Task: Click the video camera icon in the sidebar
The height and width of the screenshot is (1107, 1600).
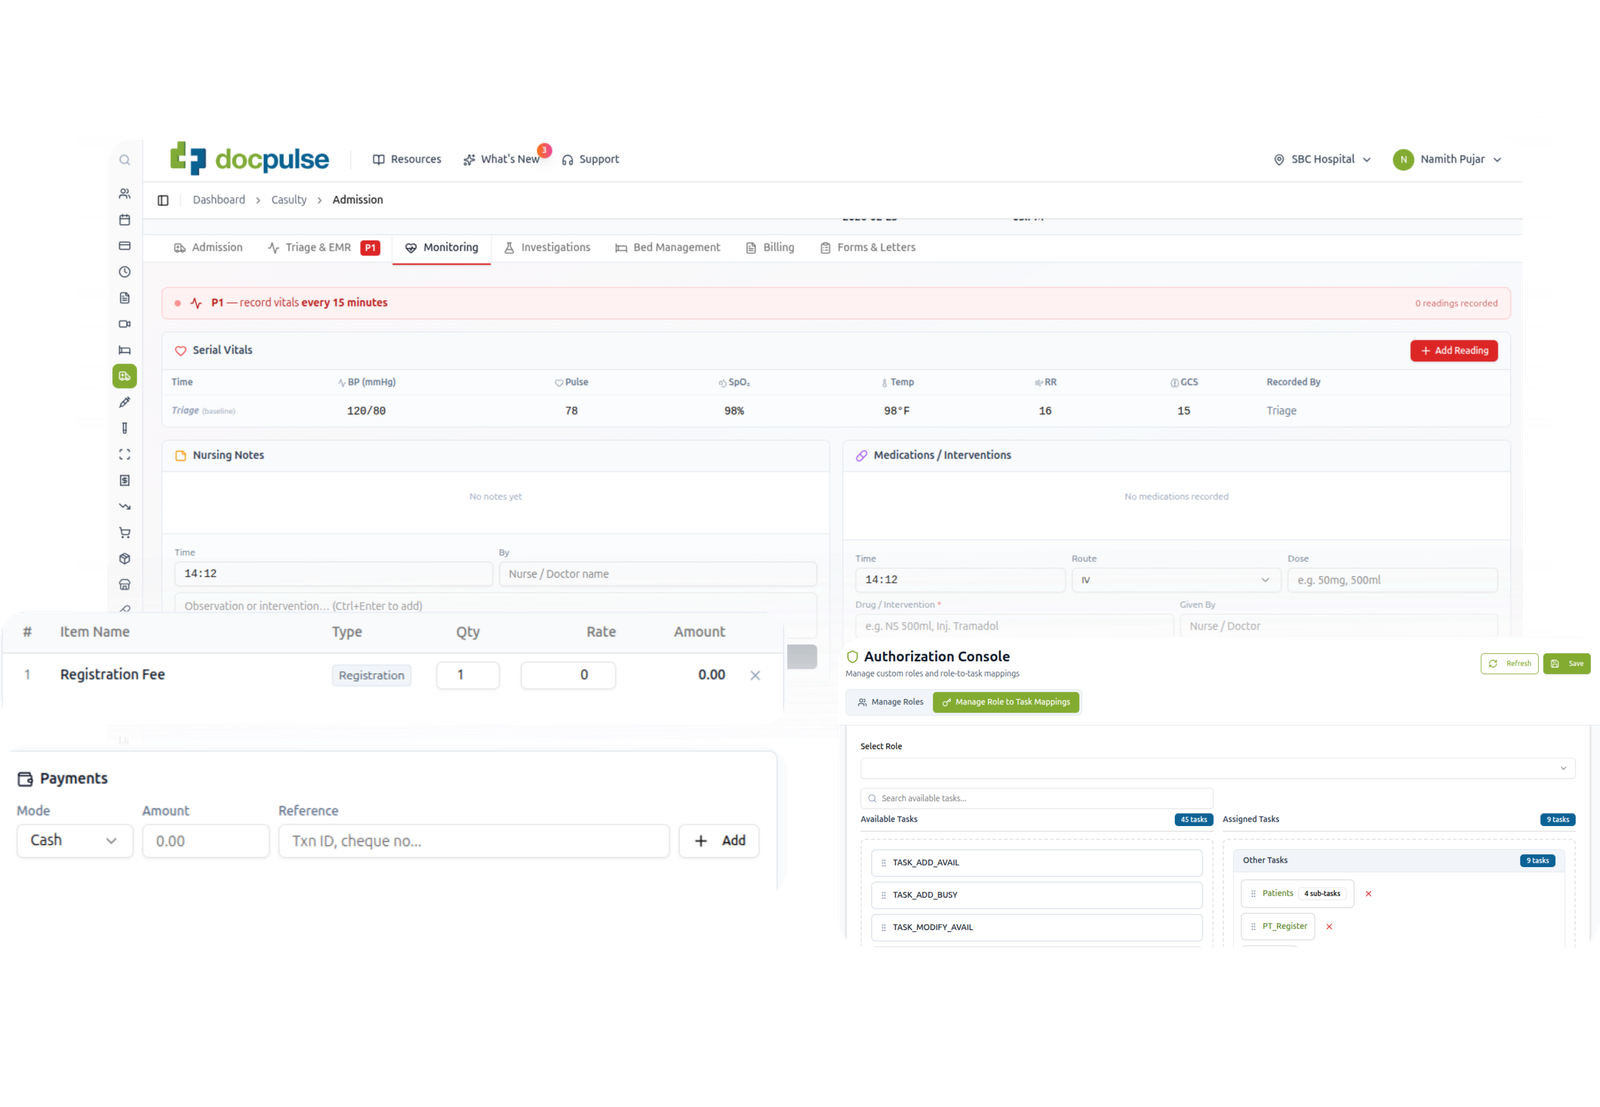Action: 124,324
